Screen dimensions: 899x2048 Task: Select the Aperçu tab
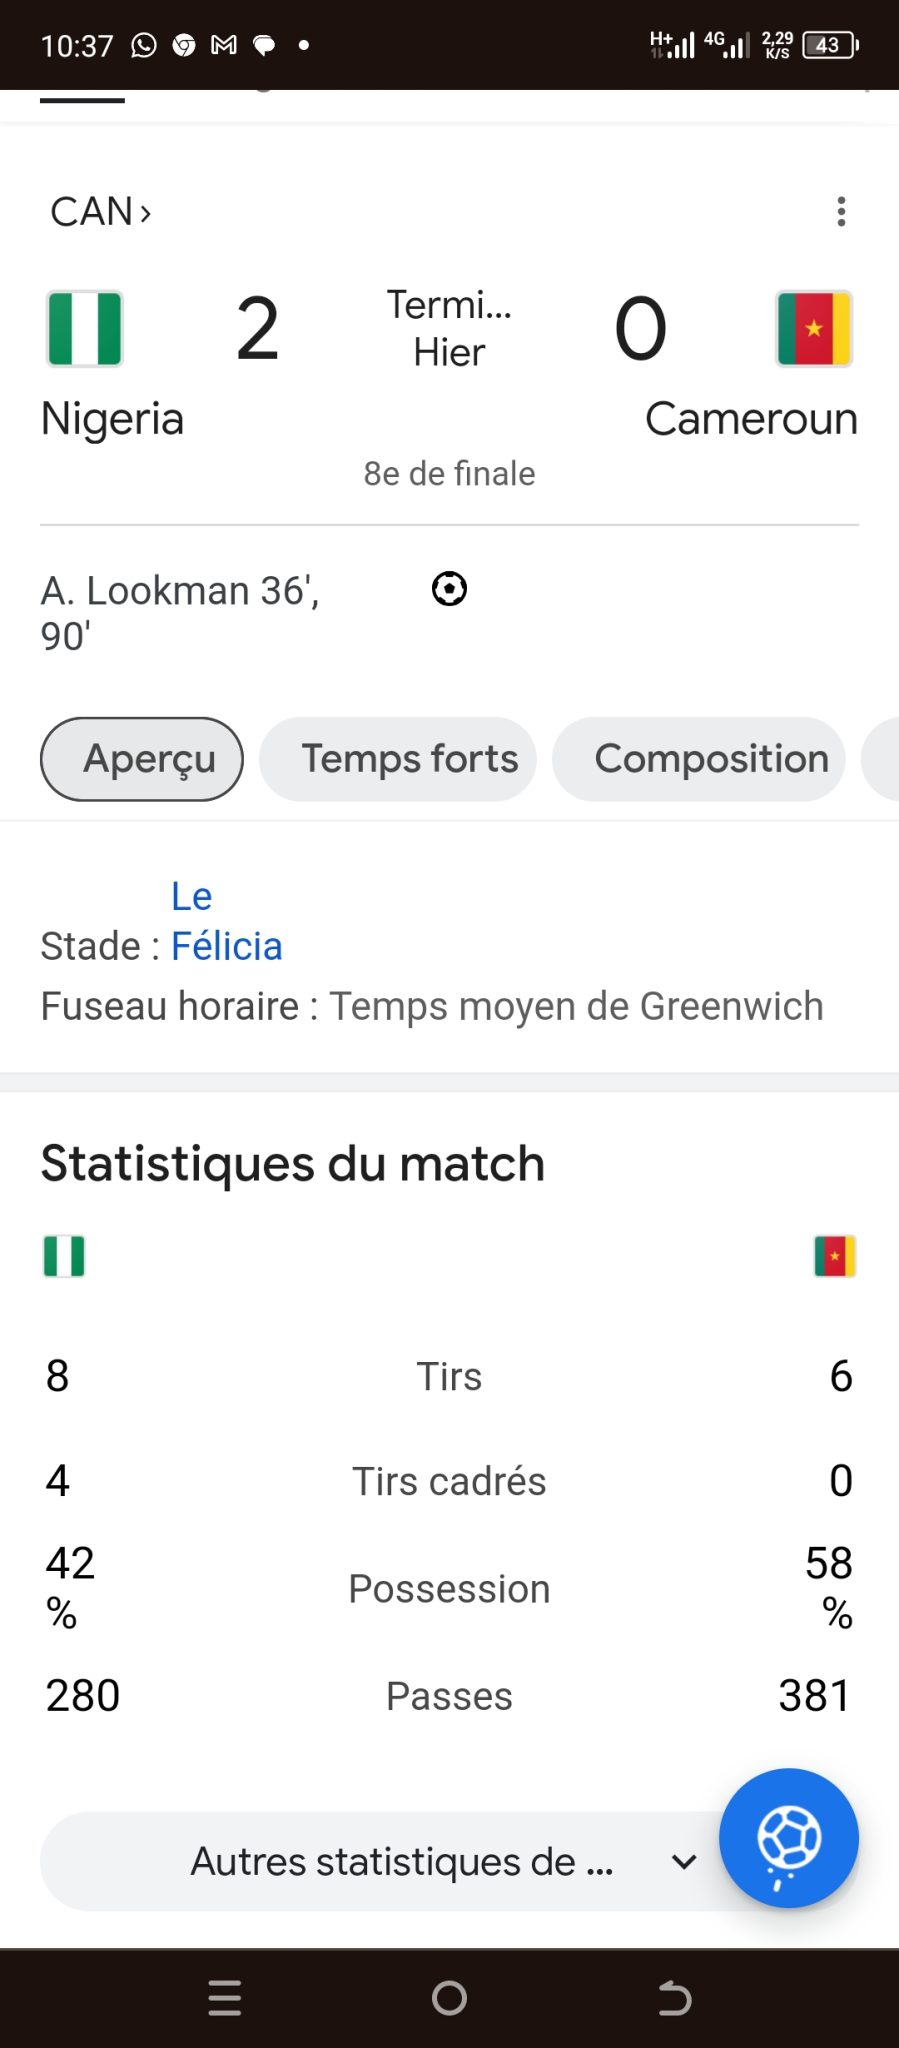coord(142,759)
